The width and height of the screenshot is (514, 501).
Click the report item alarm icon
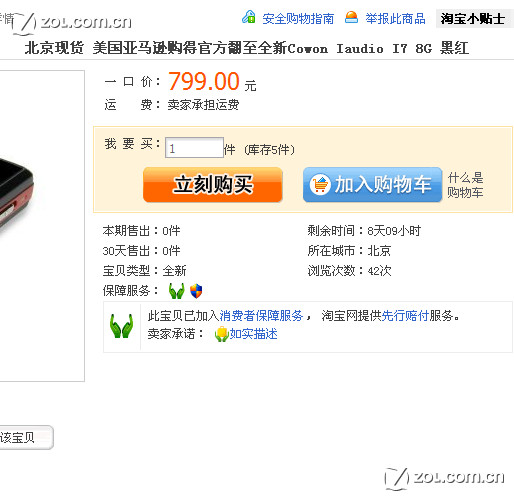(x=351, y=17)
